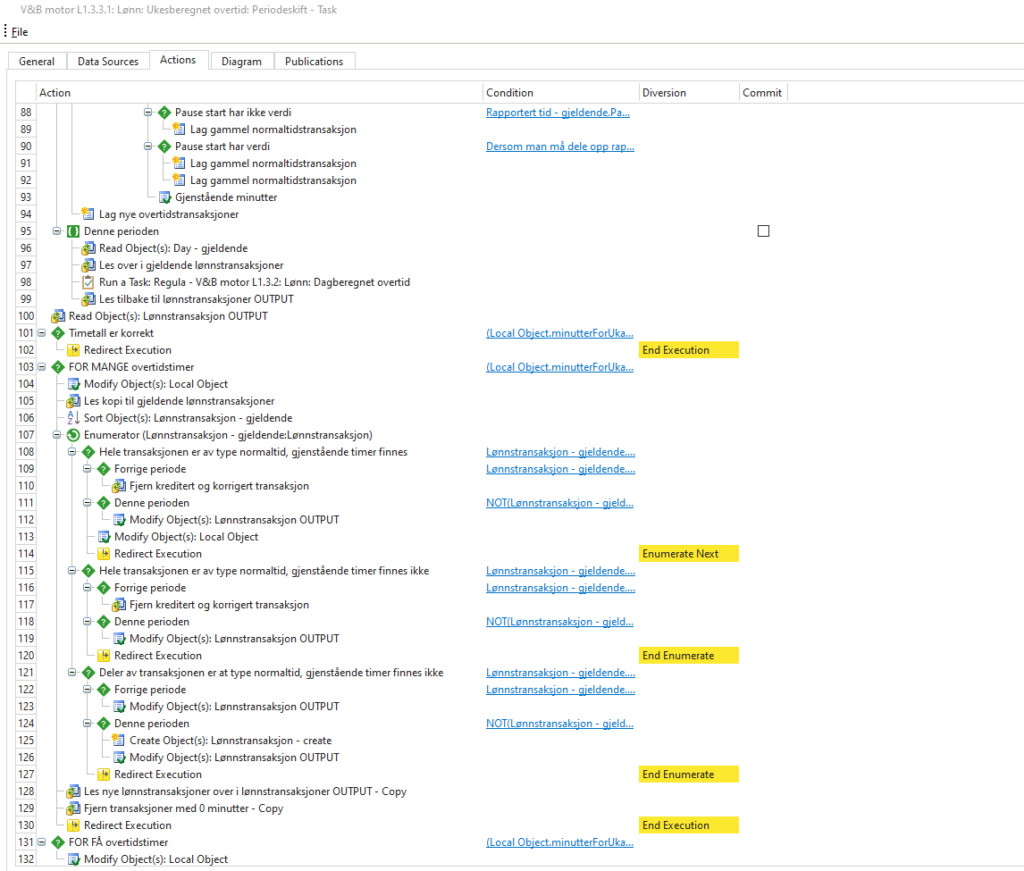
Task: Click the Lag nye overtidstransaksjoner icon
Action: click(88, 214)
